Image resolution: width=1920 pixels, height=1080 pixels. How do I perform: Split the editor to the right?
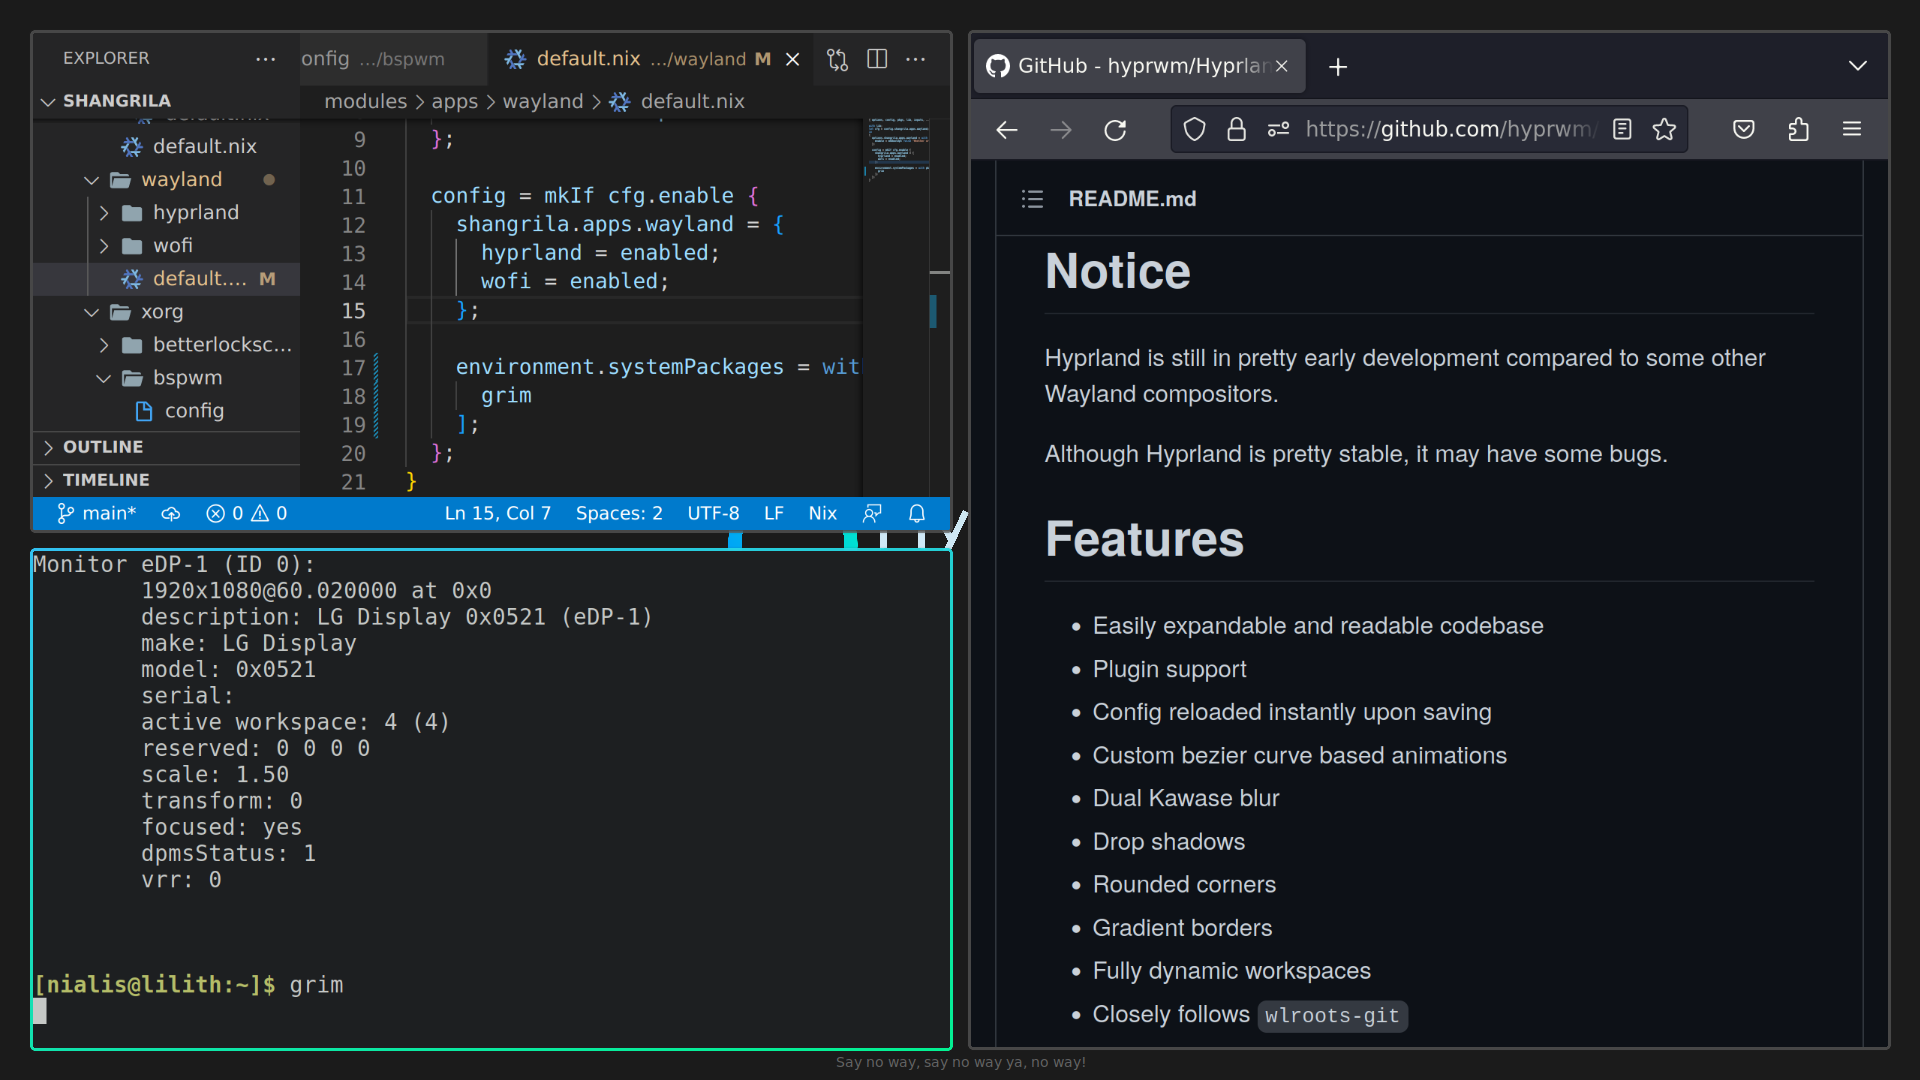(877, 59)
